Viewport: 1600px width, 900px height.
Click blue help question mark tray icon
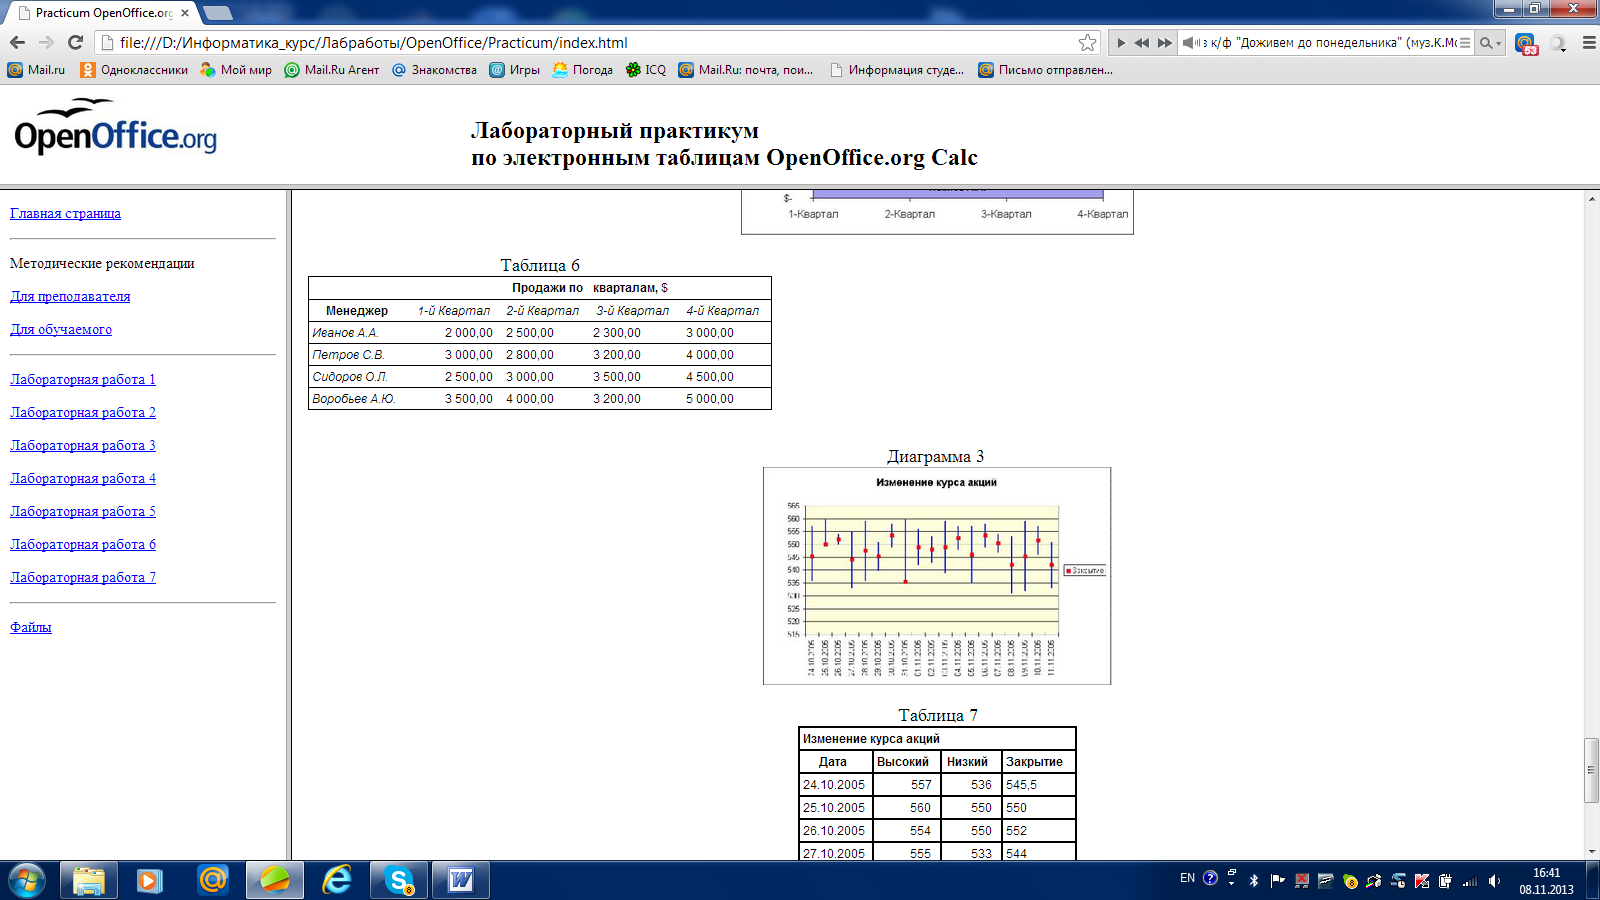[x=1210, y=878]
